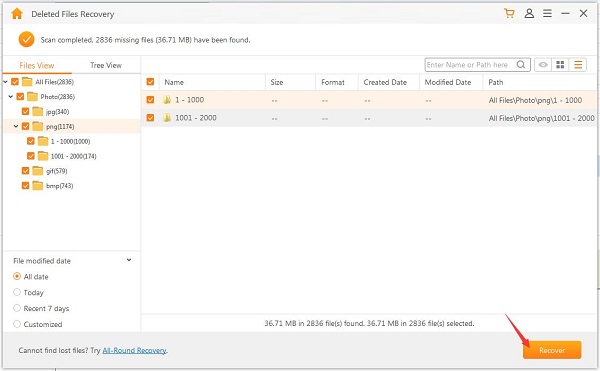Collapse the File modified date section
600x371 pixels.
coord(129,260)
